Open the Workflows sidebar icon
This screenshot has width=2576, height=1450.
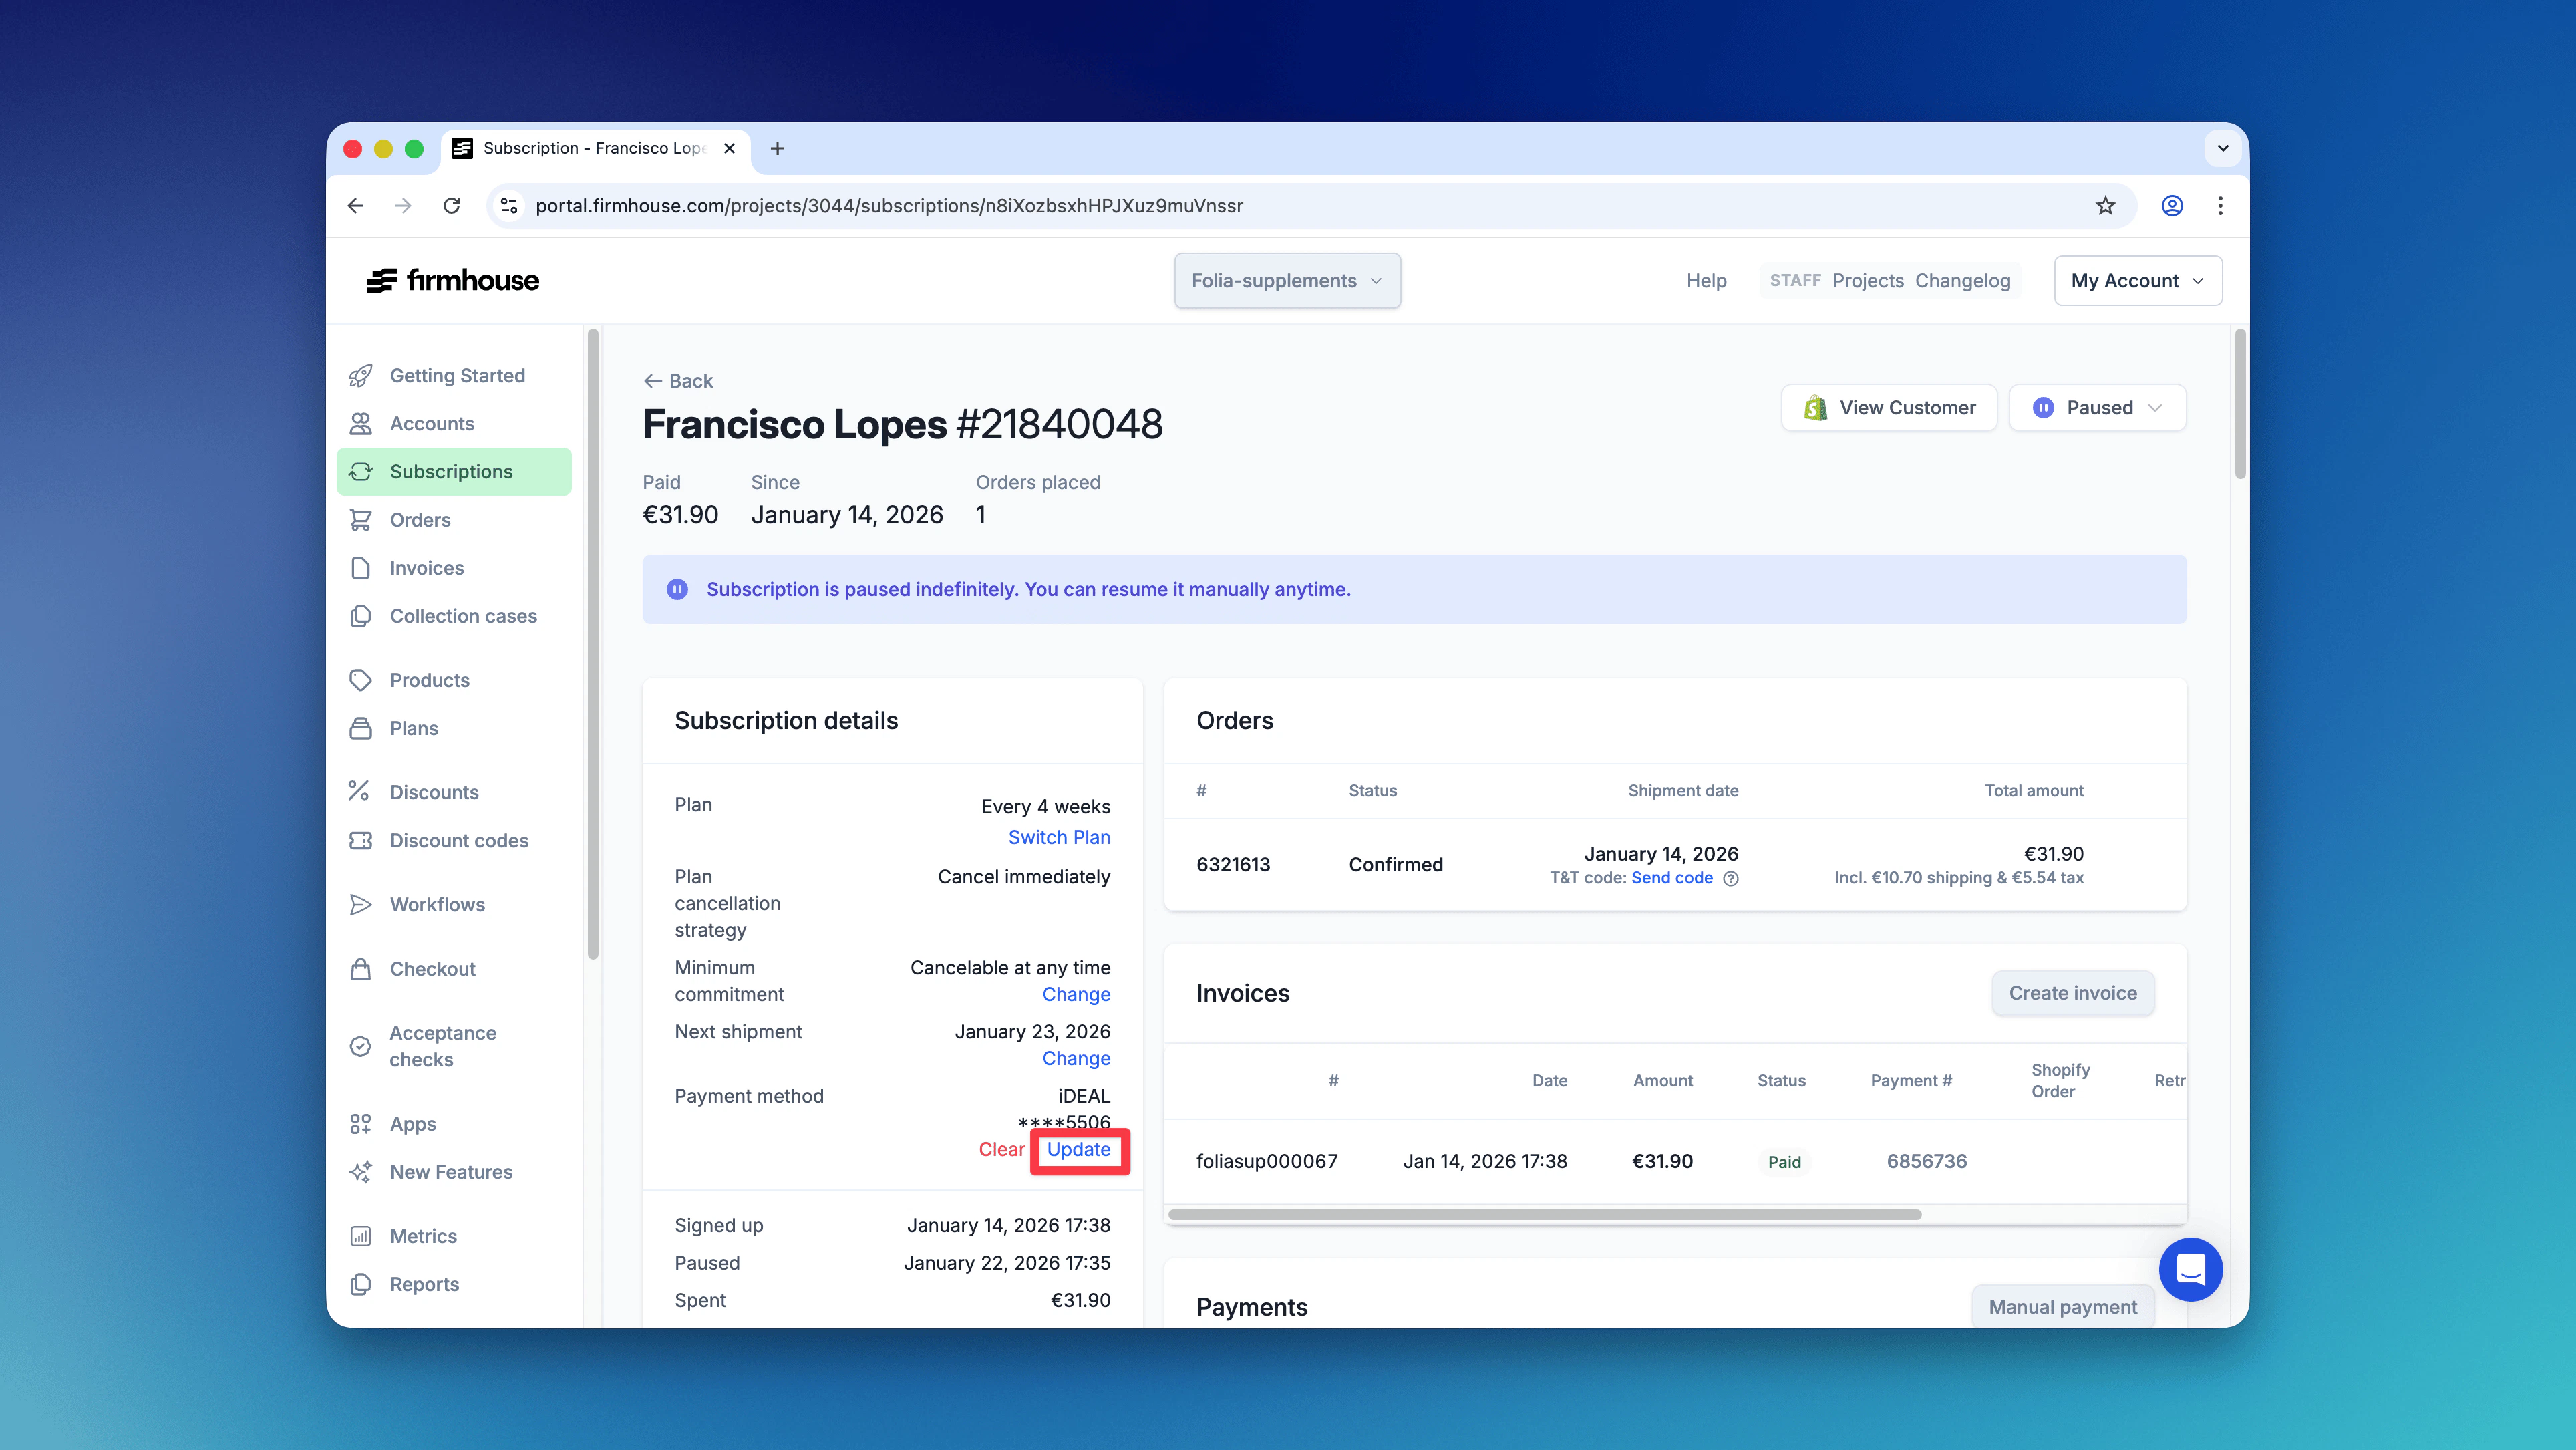[x=362, y=904]
